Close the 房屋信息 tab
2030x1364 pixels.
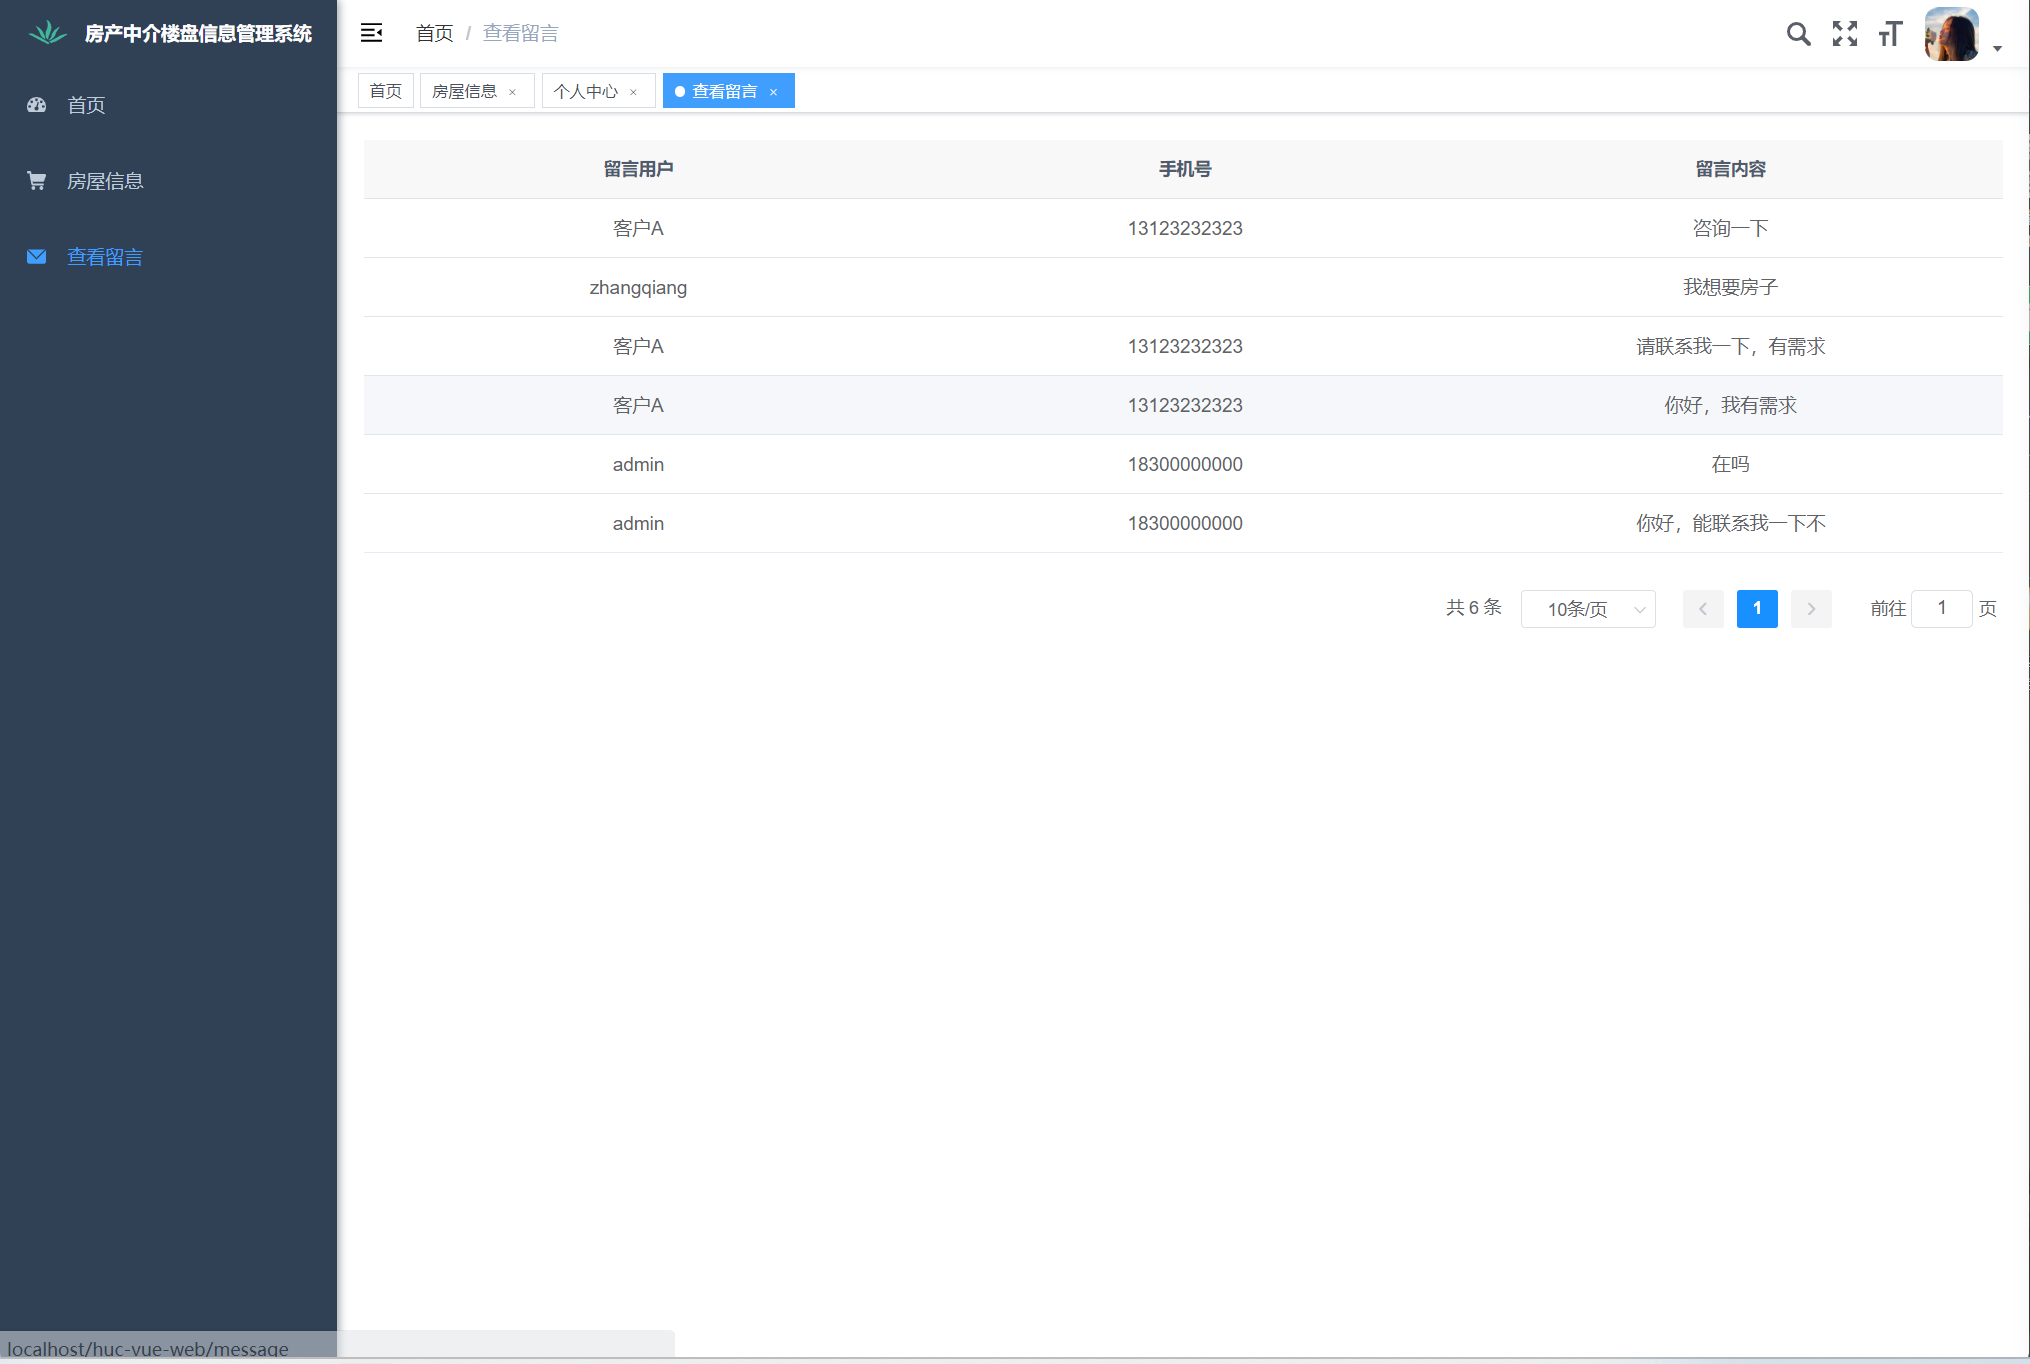pyautogui.click(x=513, y=92)
